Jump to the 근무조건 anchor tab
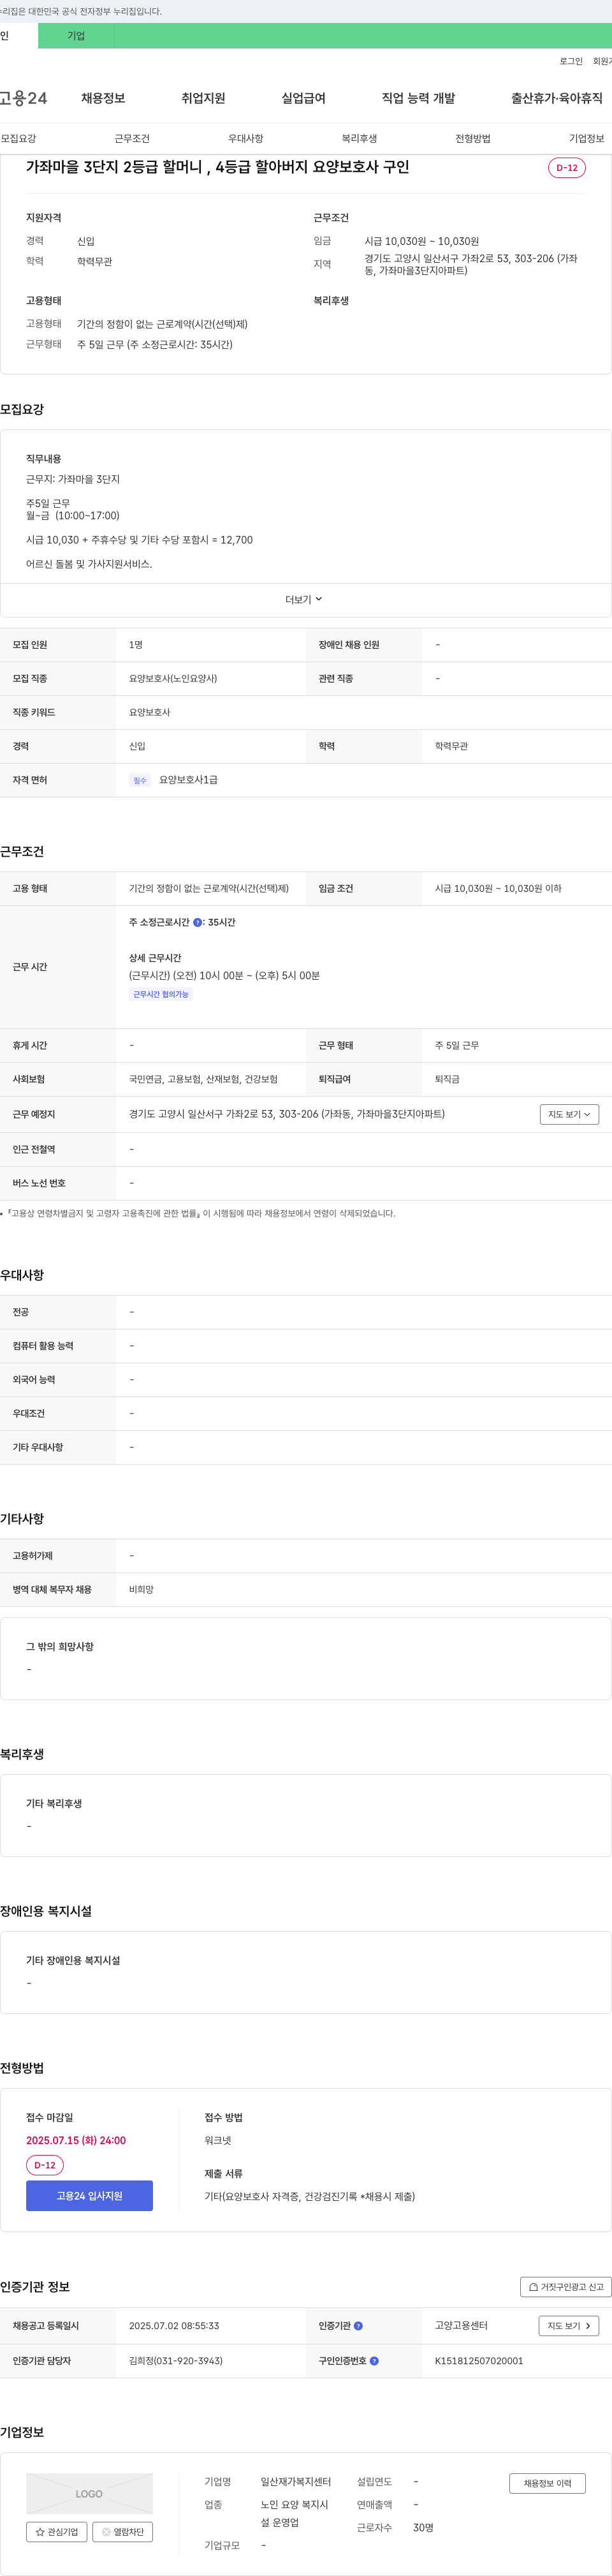 [132, 139]
